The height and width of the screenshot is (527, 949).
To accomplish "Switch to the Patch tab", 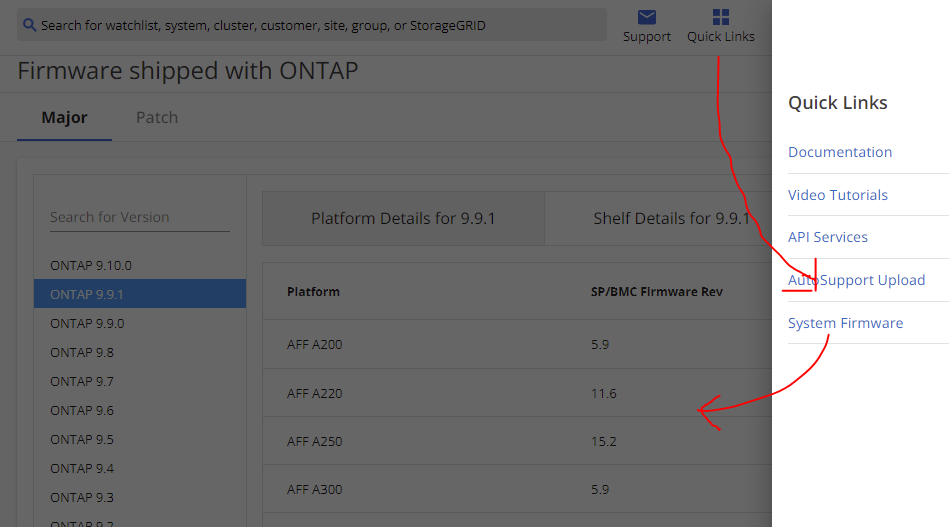I will (157, 117).
